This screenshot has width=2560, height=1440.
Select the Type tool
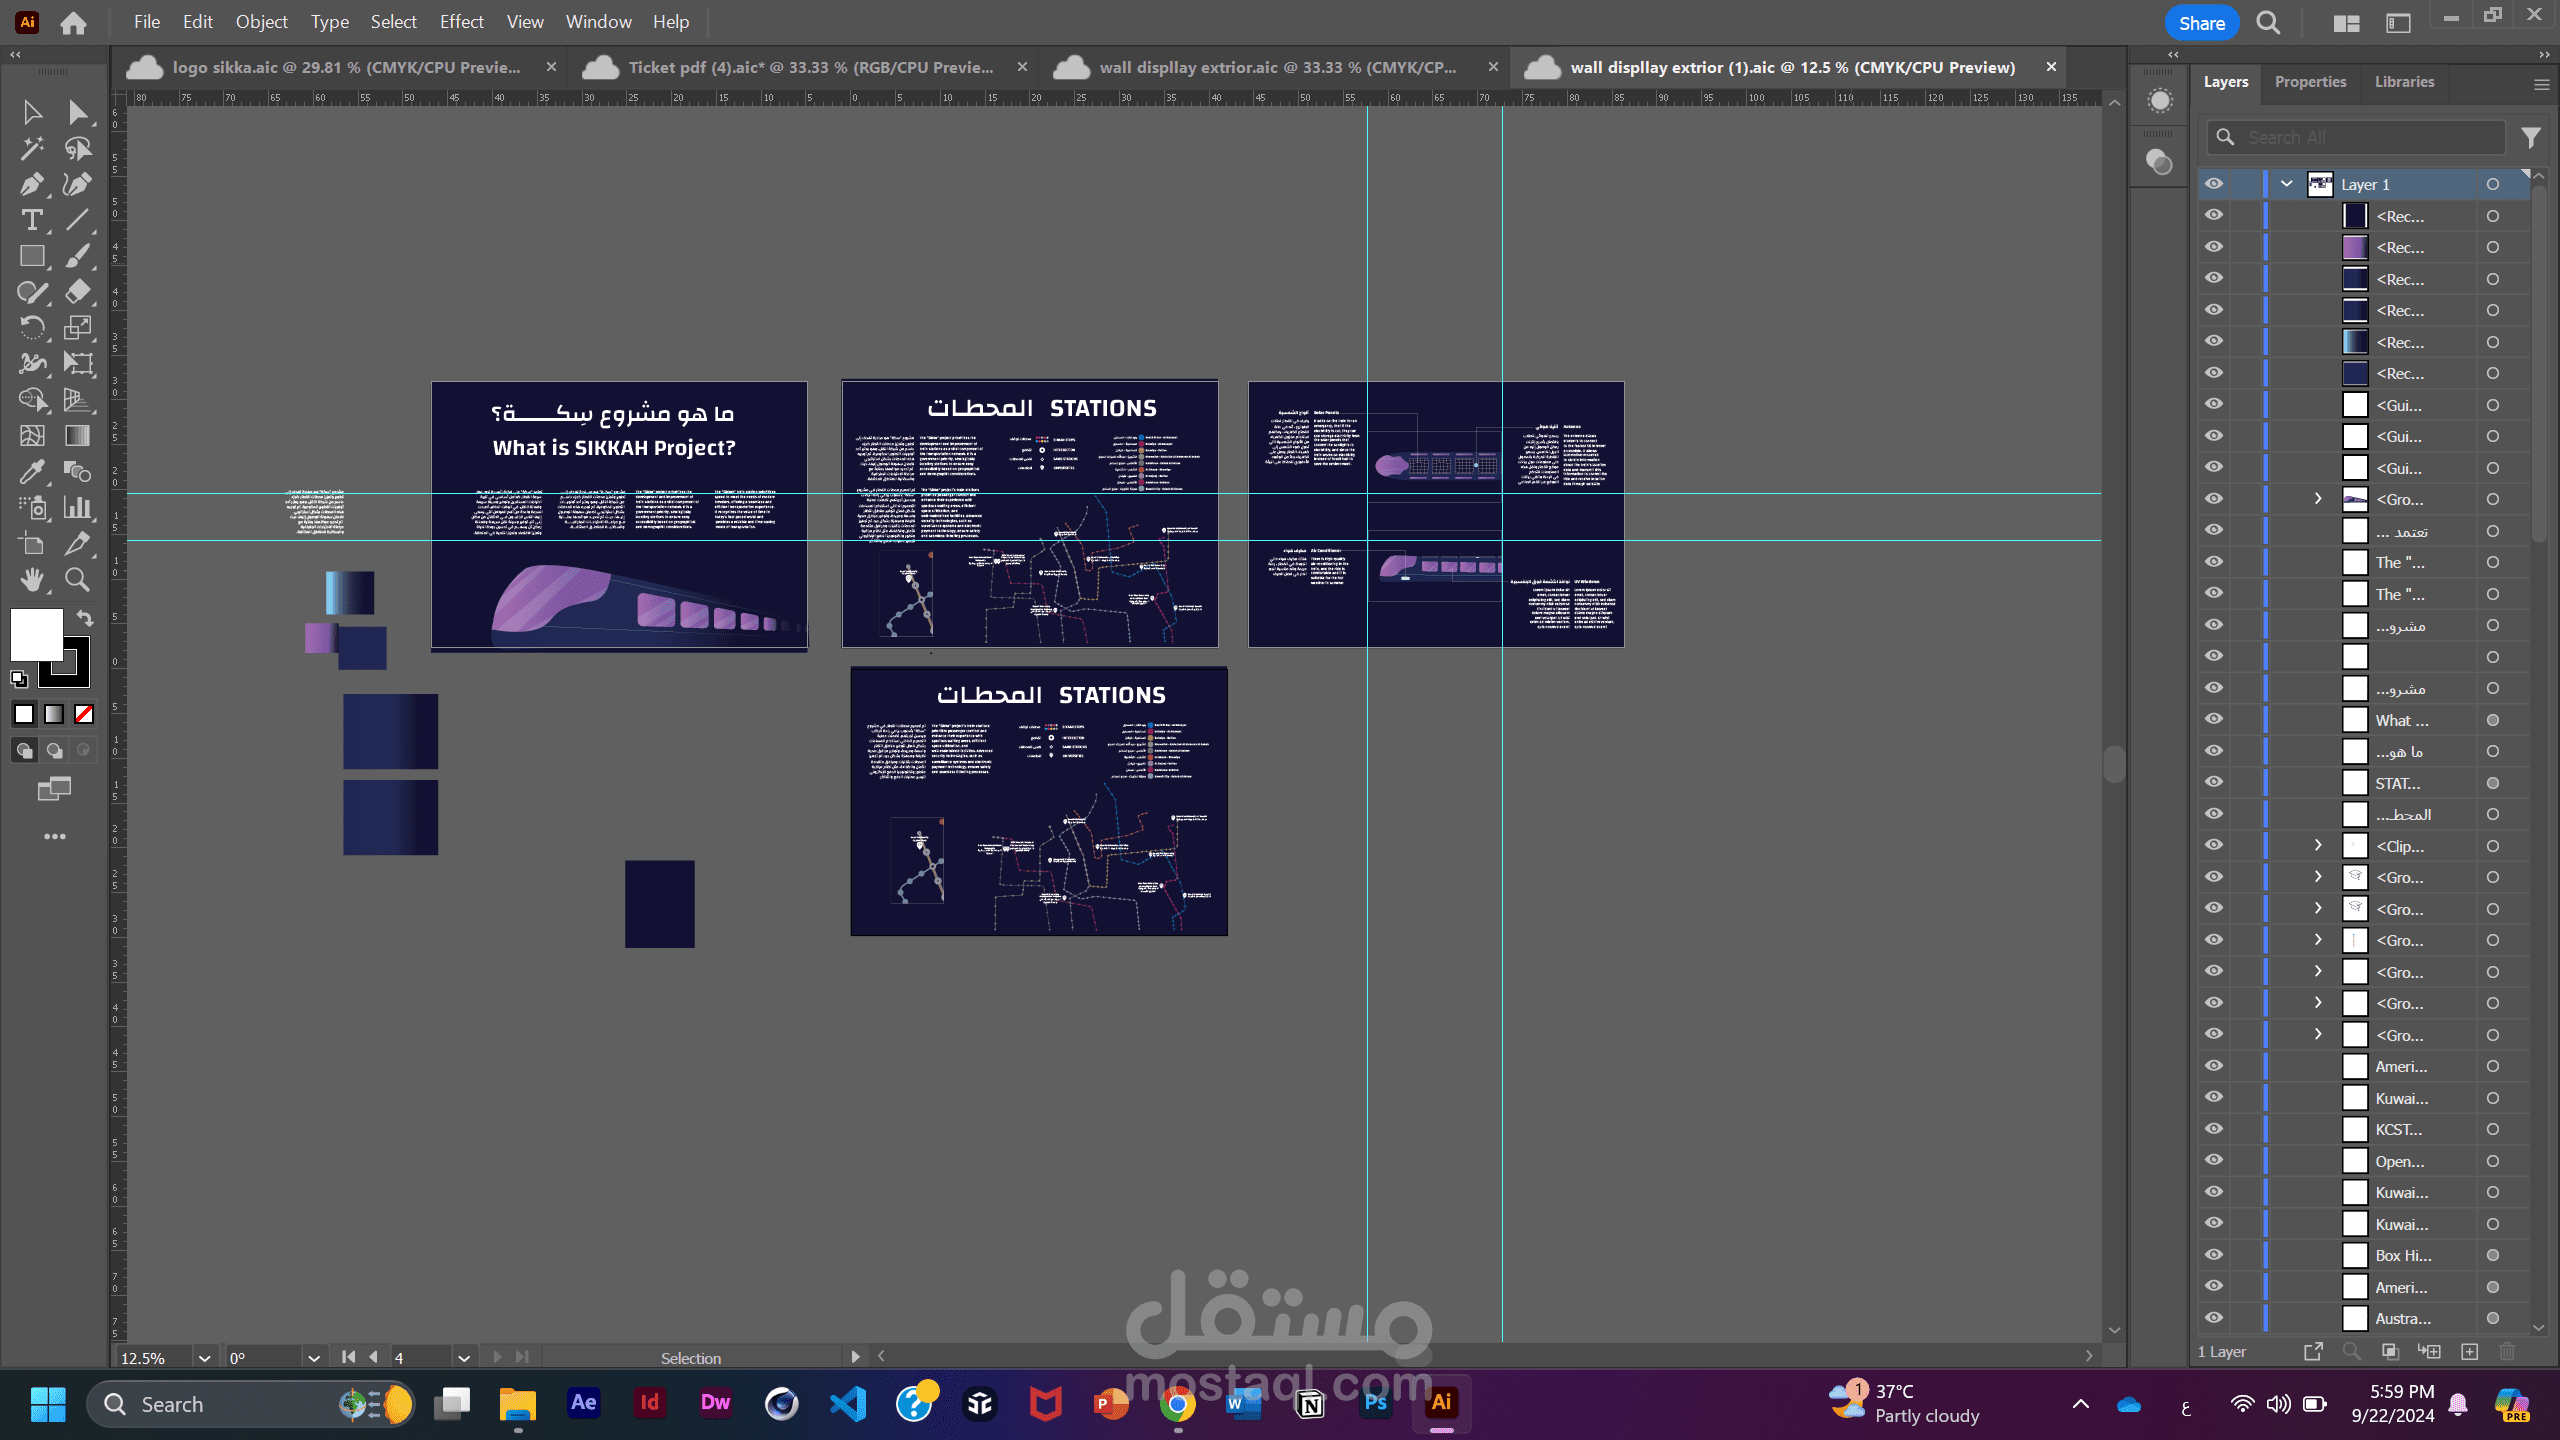[x=31, y=220]
